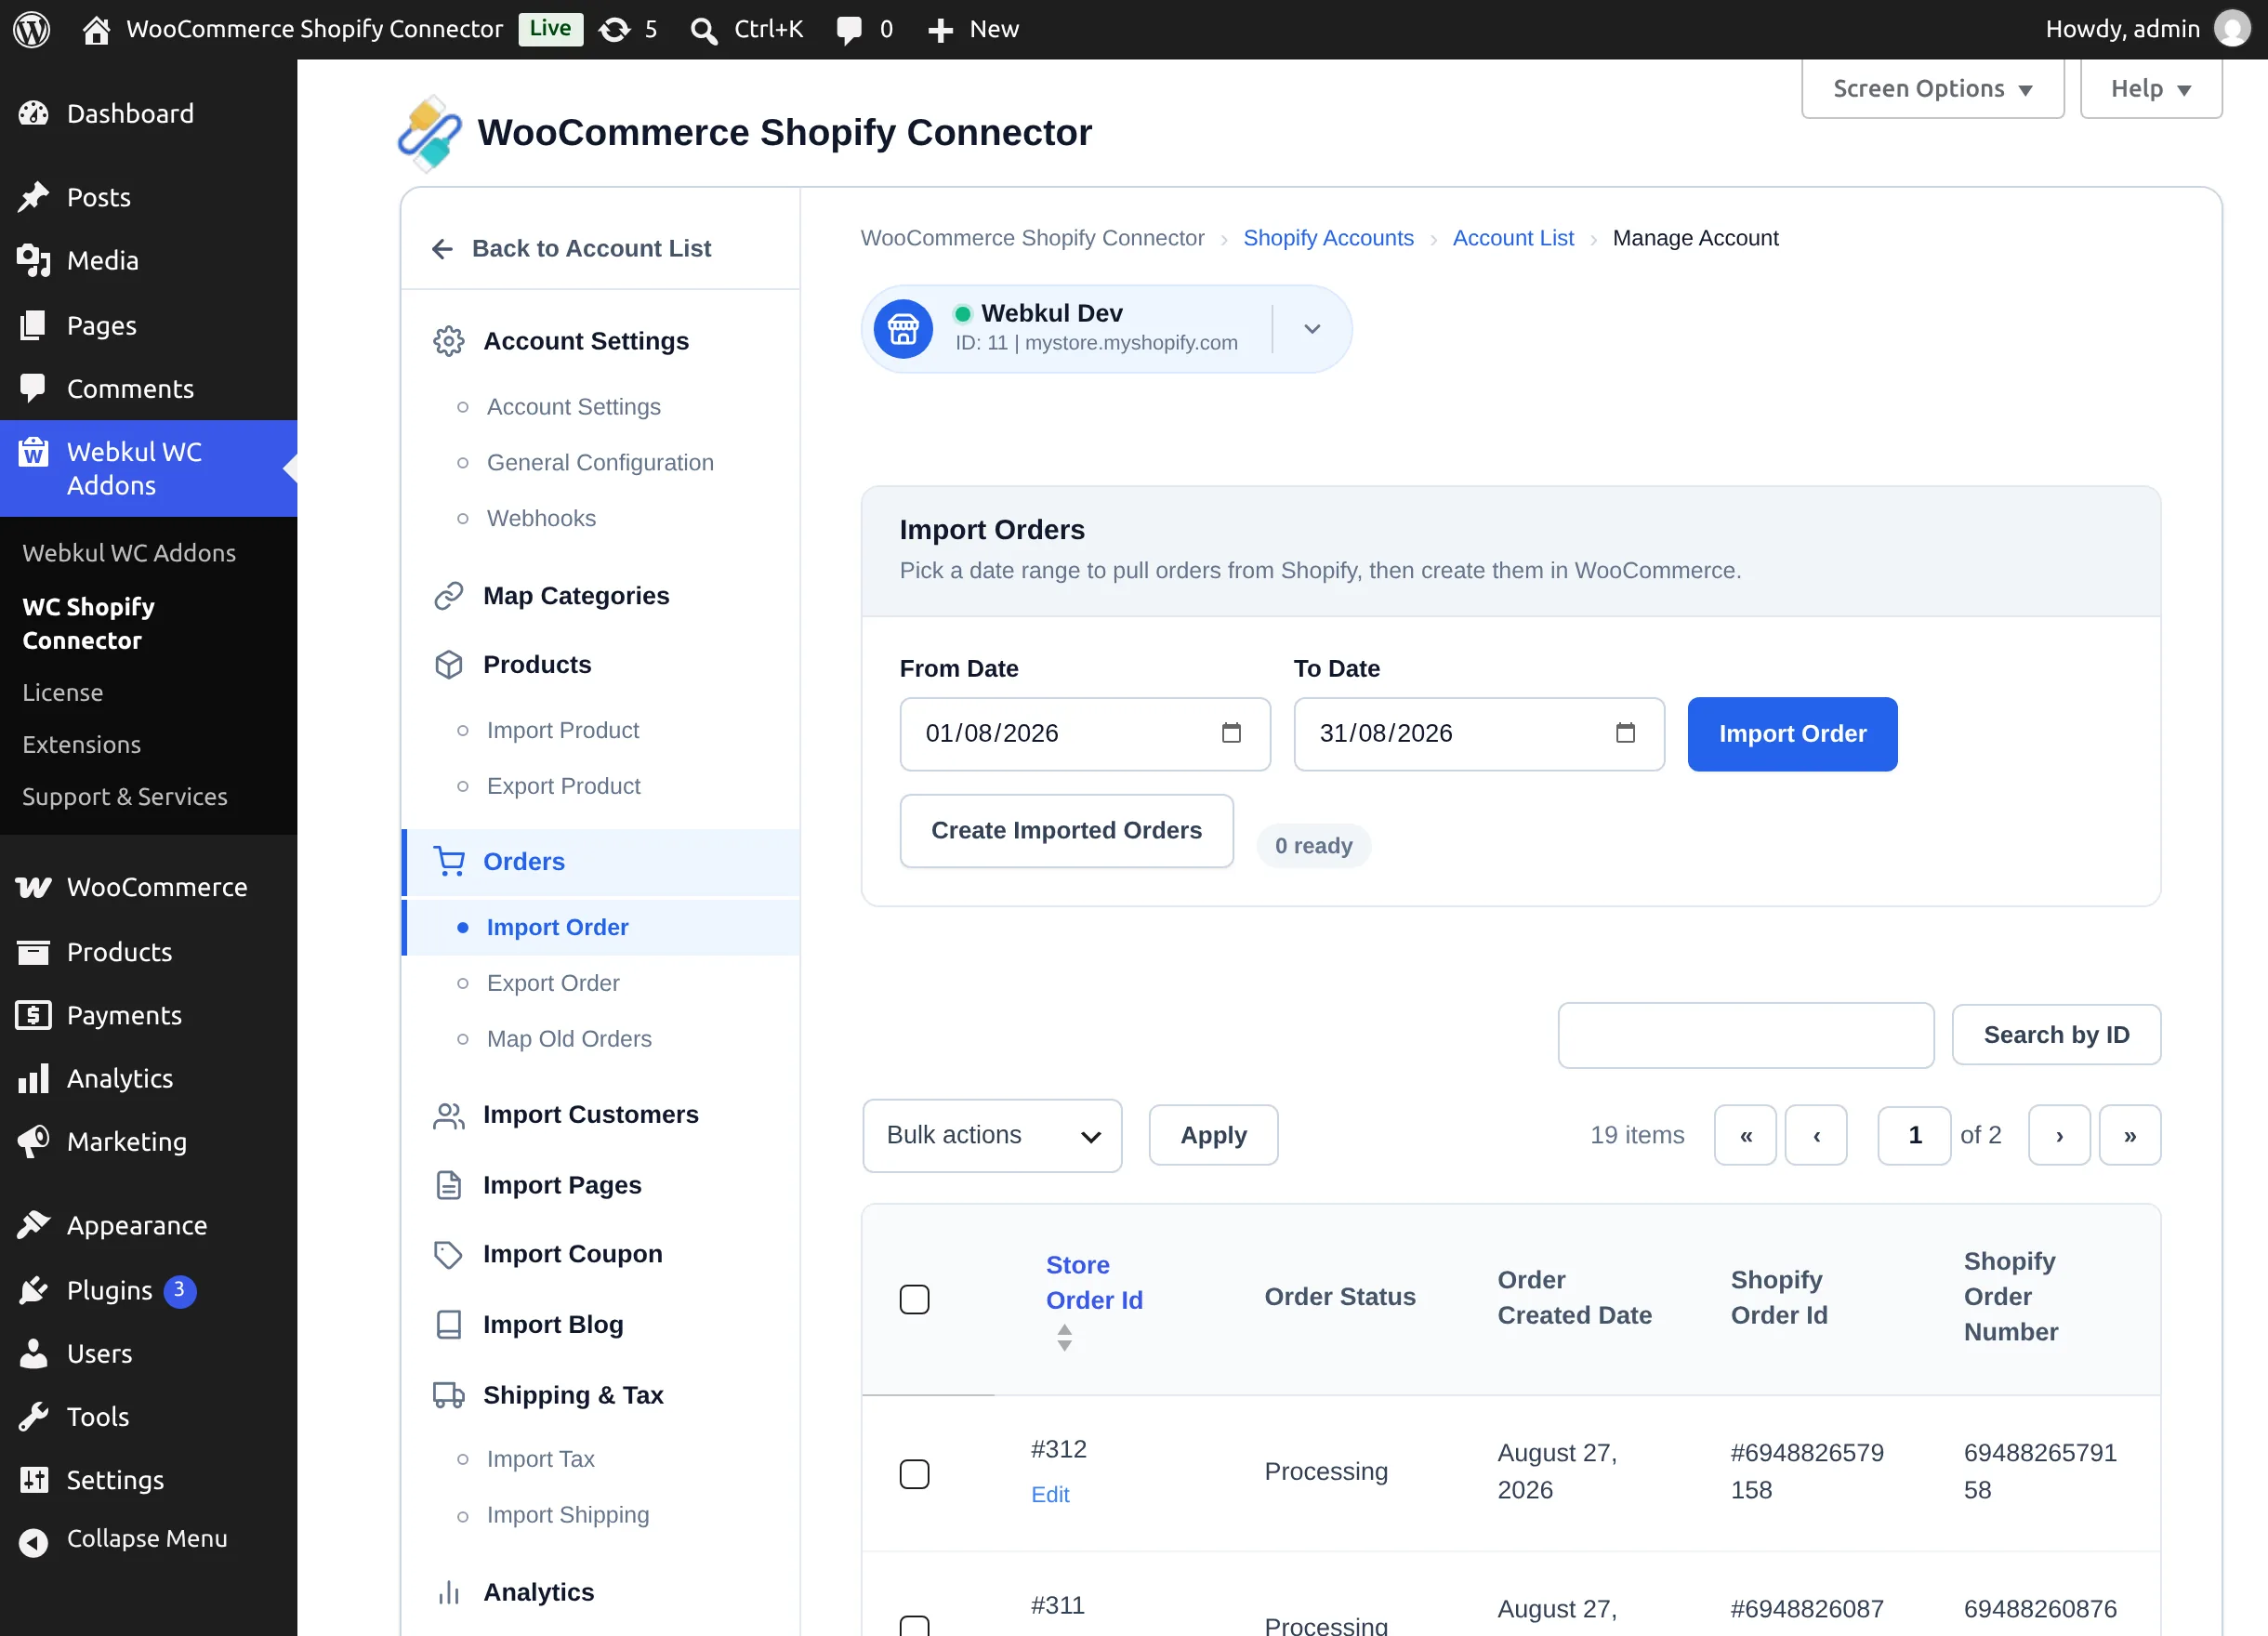Image resolution: width=2268 pixels, height=1636 pixels.
Task: Open the New content menu in admin bar
Action: (972, 29)
